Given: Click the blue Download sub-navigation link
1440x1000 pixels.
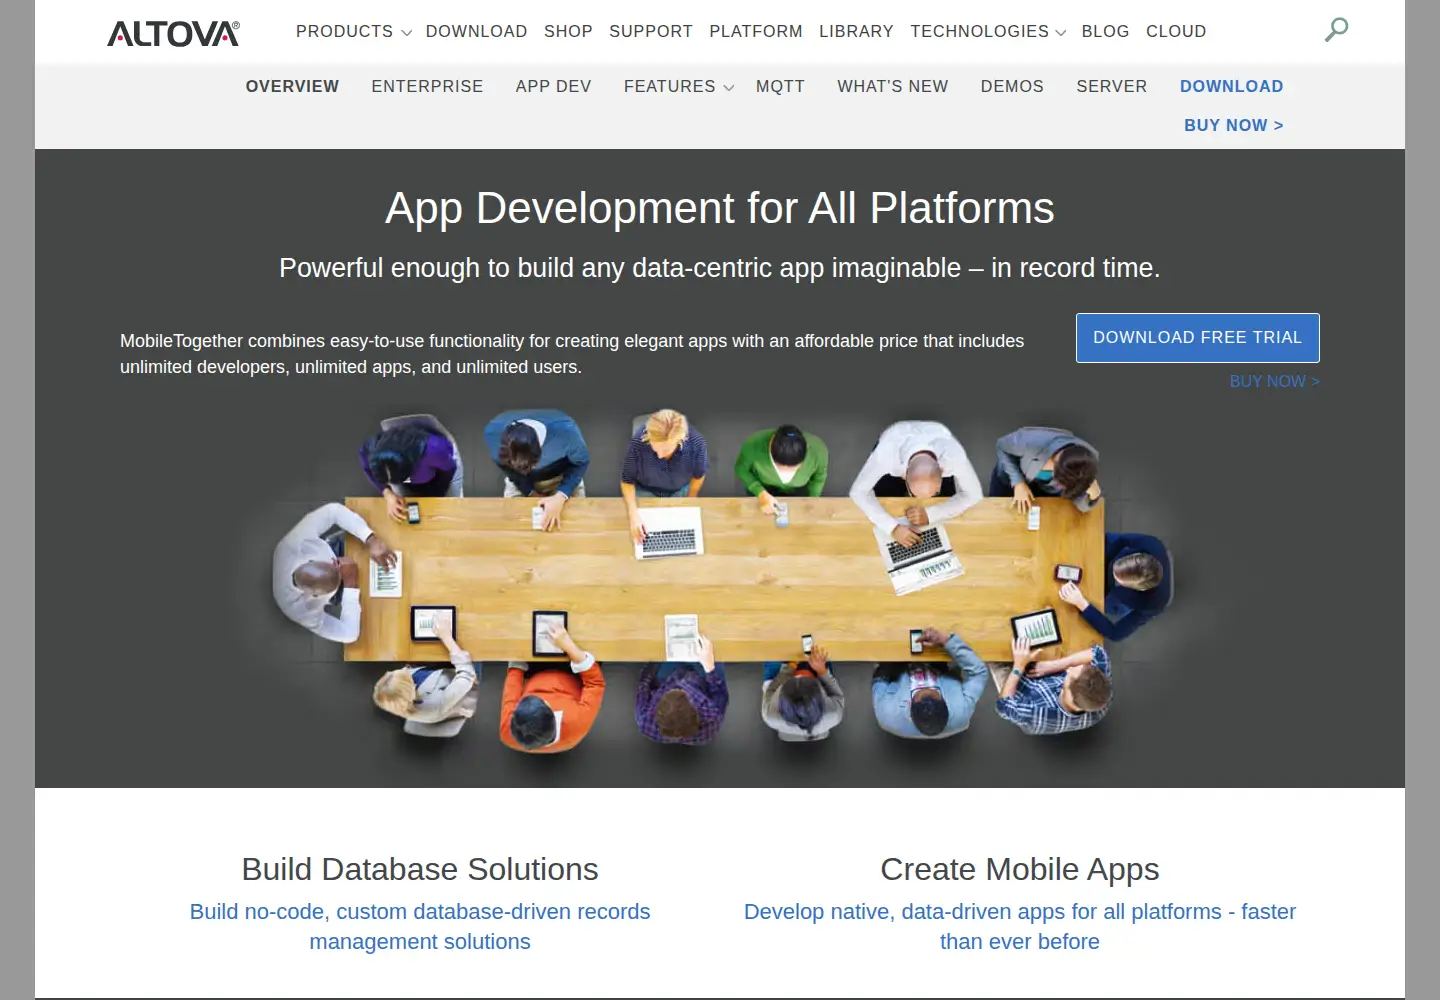Looking at the screenshot, I should [x=1231, y=87].
